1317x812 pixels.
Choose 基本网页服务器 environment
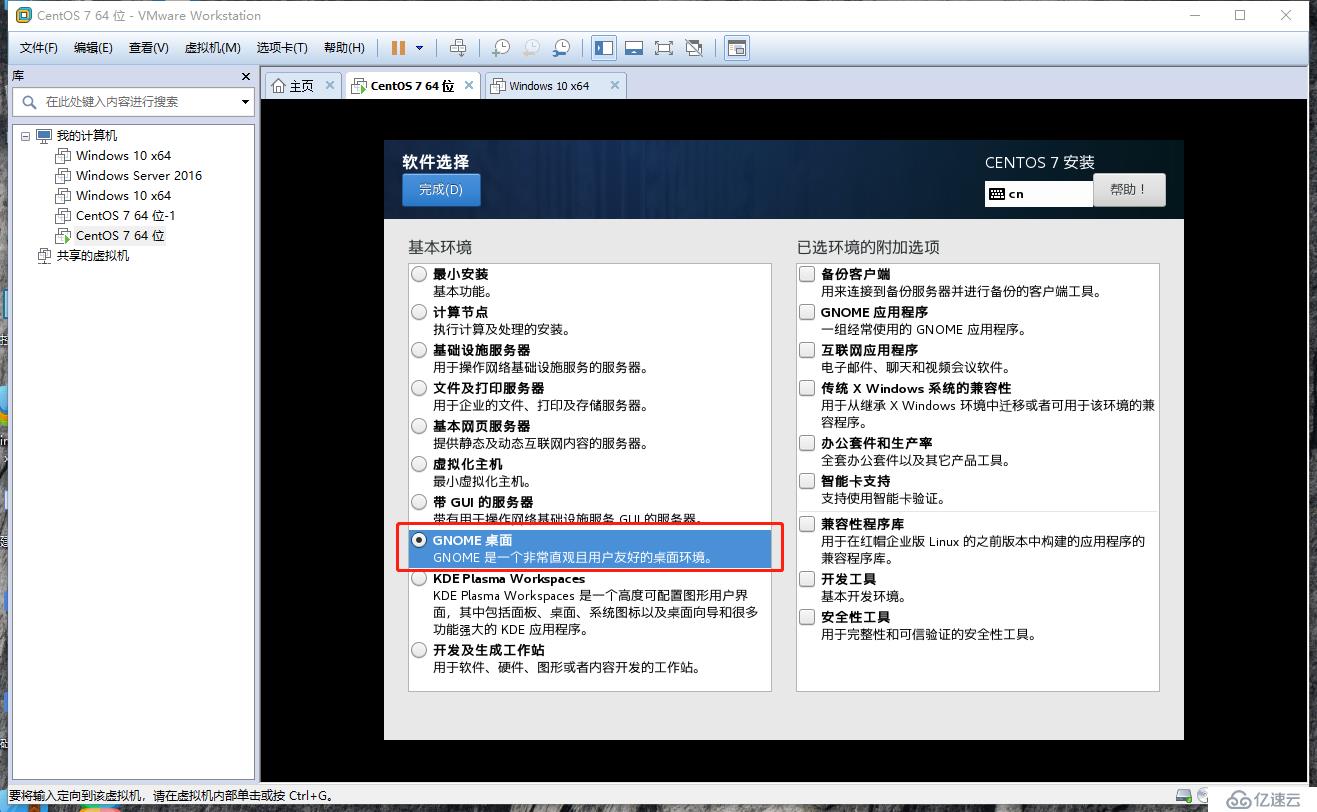click(x=419, y=426)
